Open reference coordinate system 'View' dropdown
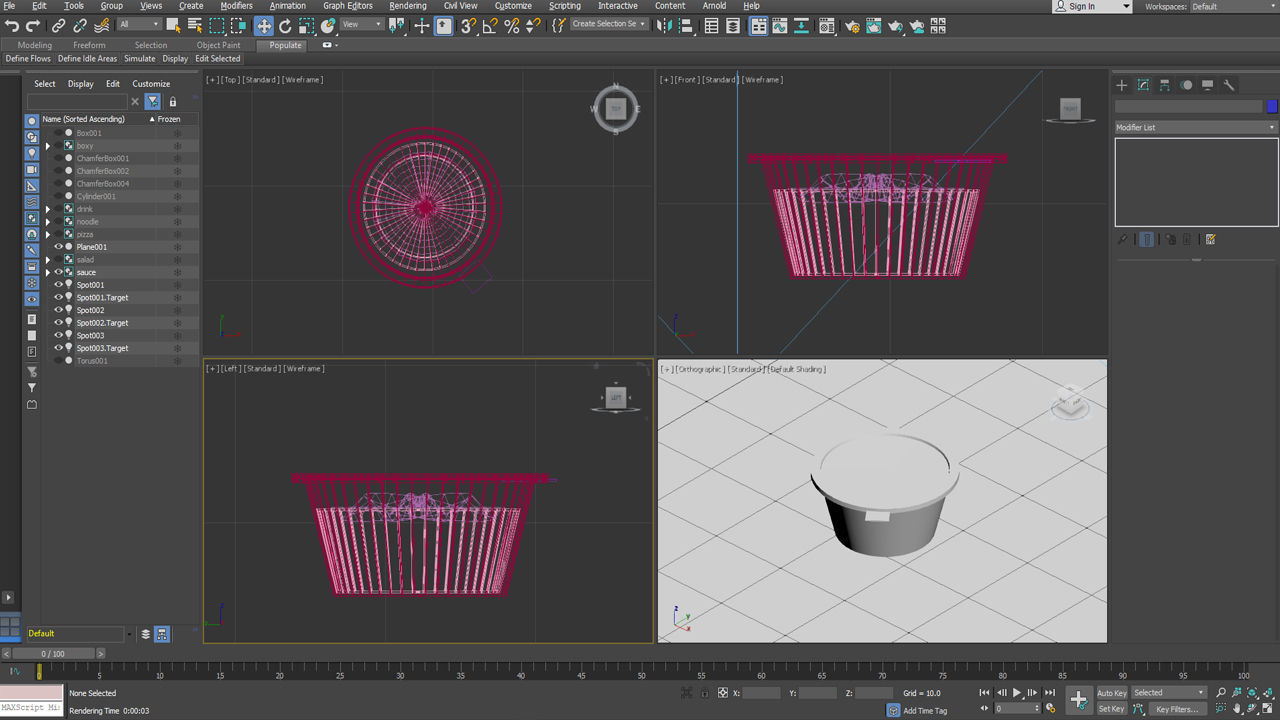Image resolution: width=1280 pixels, height=720 pixels. 361,24
